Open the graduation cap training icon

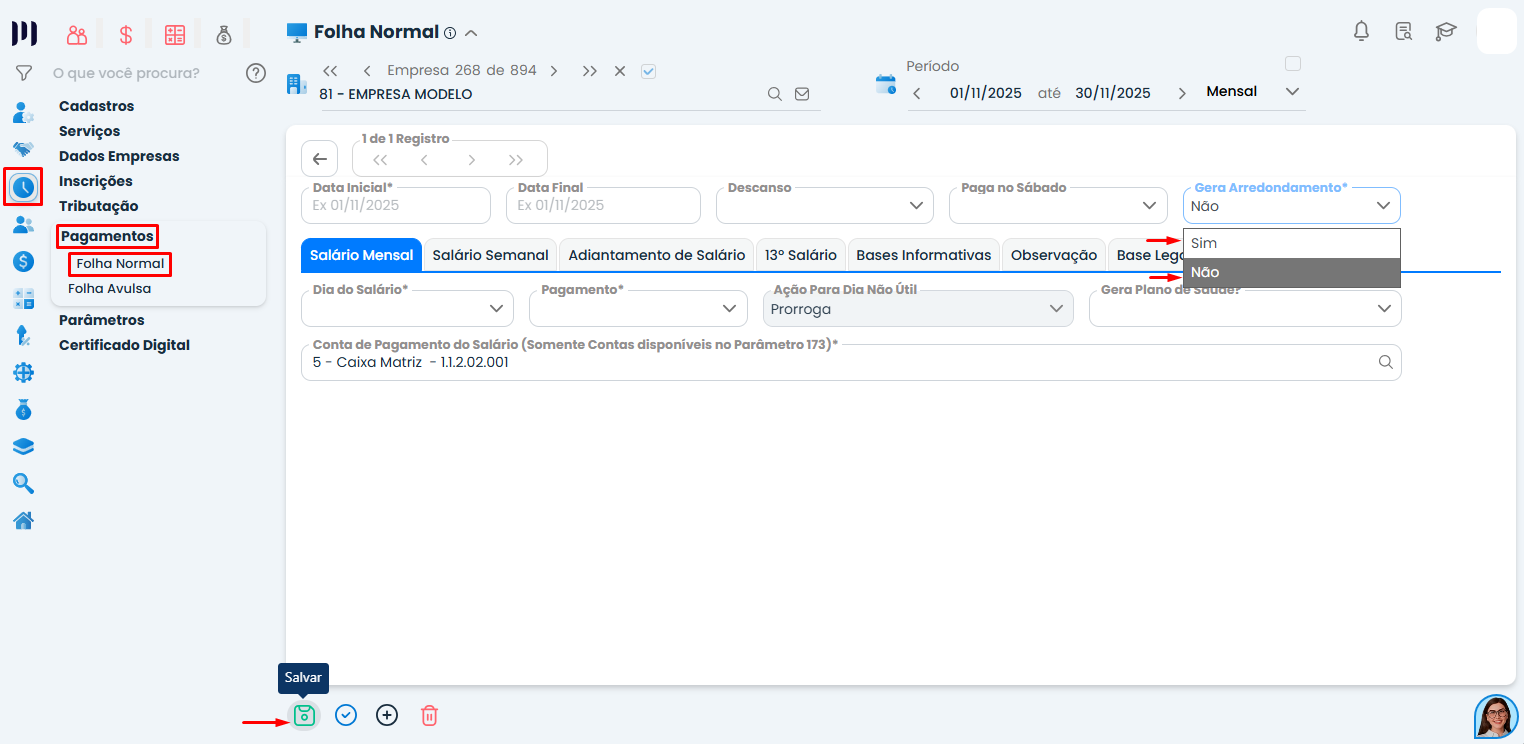click(x=1446, y=31)
